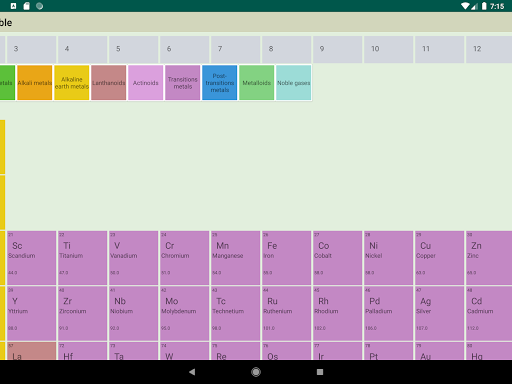Screen dimensions: 512x384
Task: Open the Chromium (Cr) element tile
Action: (185, 258)
